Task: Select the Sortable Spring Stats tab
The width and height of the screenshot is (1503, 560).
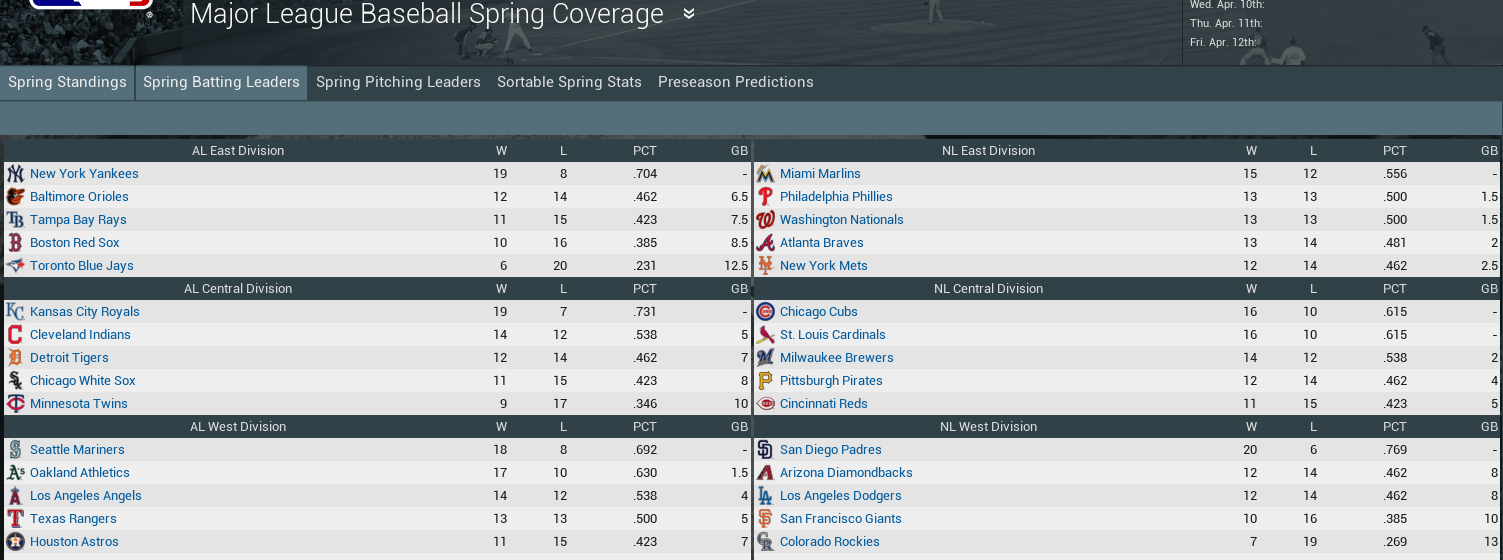Action: coord(569,82)
